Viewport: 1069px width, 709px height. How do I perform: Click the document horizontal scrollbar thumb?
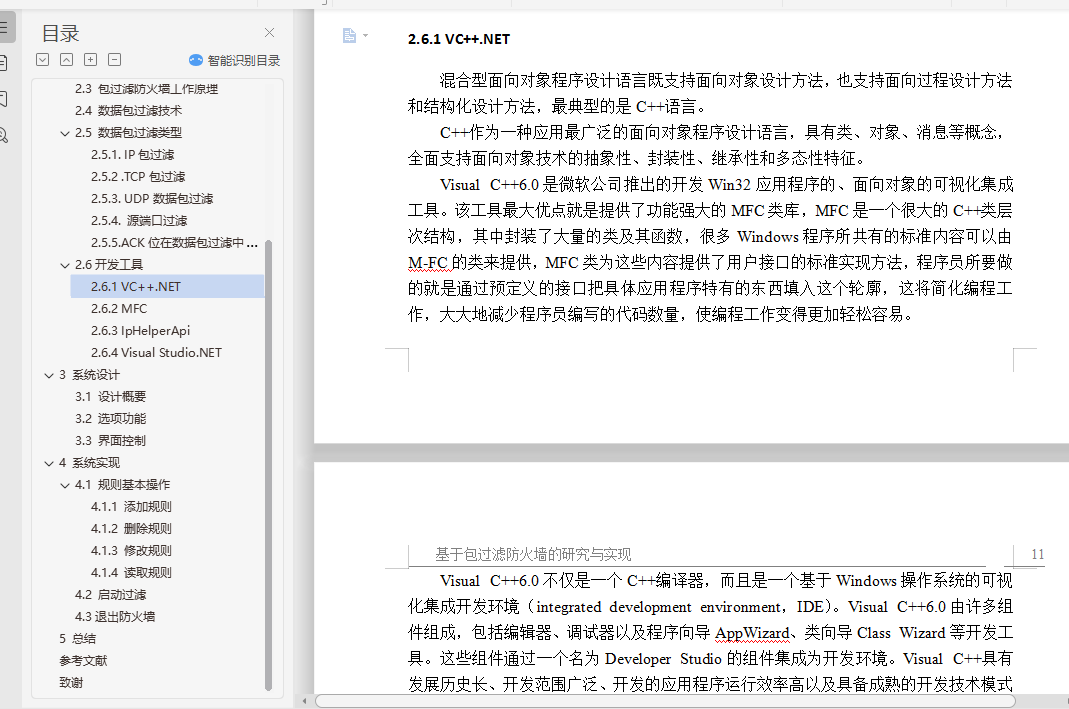pos(665,701)
